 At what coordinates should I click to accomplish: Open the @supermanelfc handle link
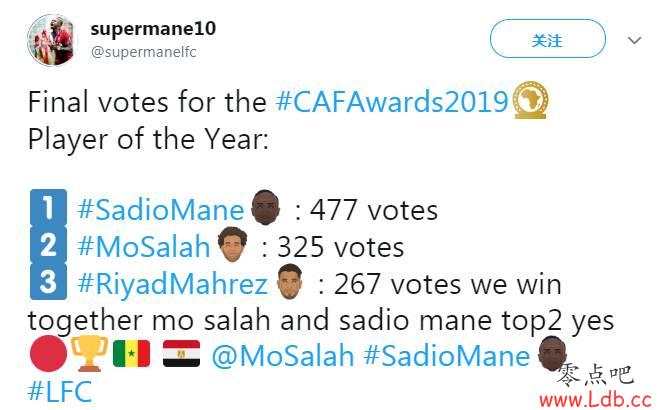coord(143,52)
